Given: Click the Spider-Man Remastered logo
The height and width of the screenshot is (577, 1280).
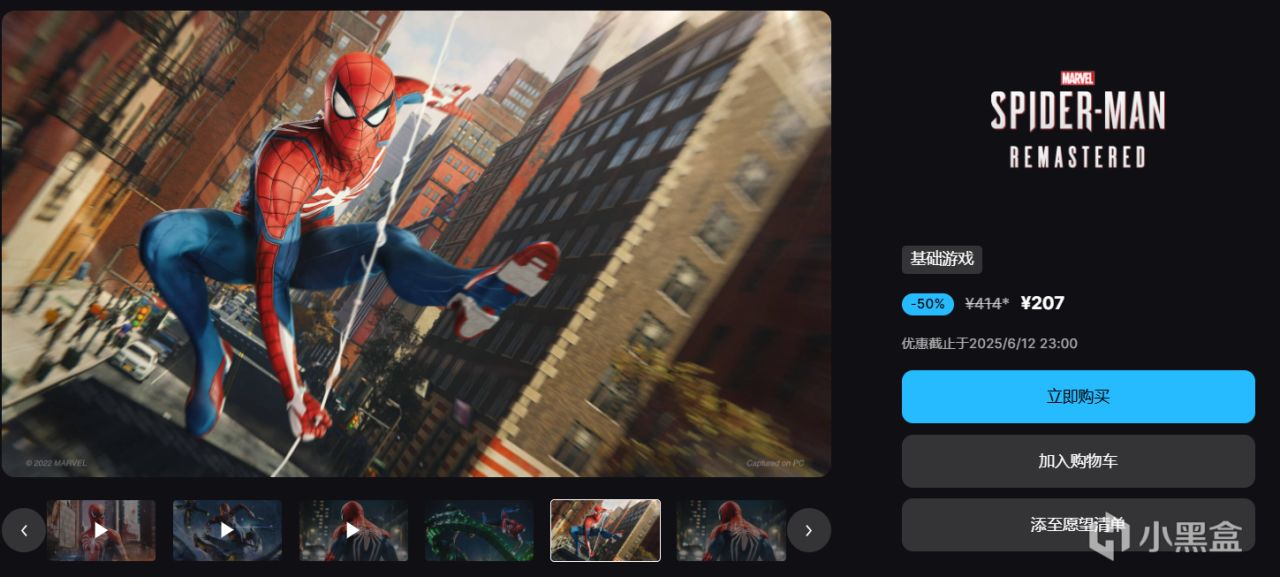Looking at the screenshot, I should point(1078,120).
